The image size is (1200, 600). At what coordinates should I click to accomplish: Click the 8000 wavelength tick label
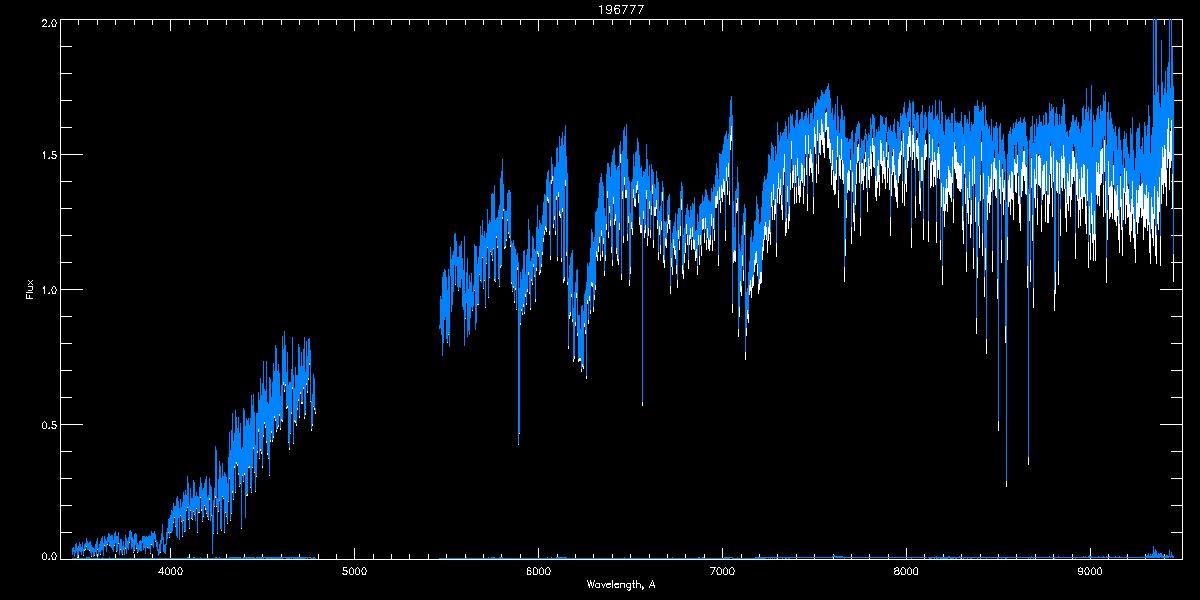tap(906, 571)
